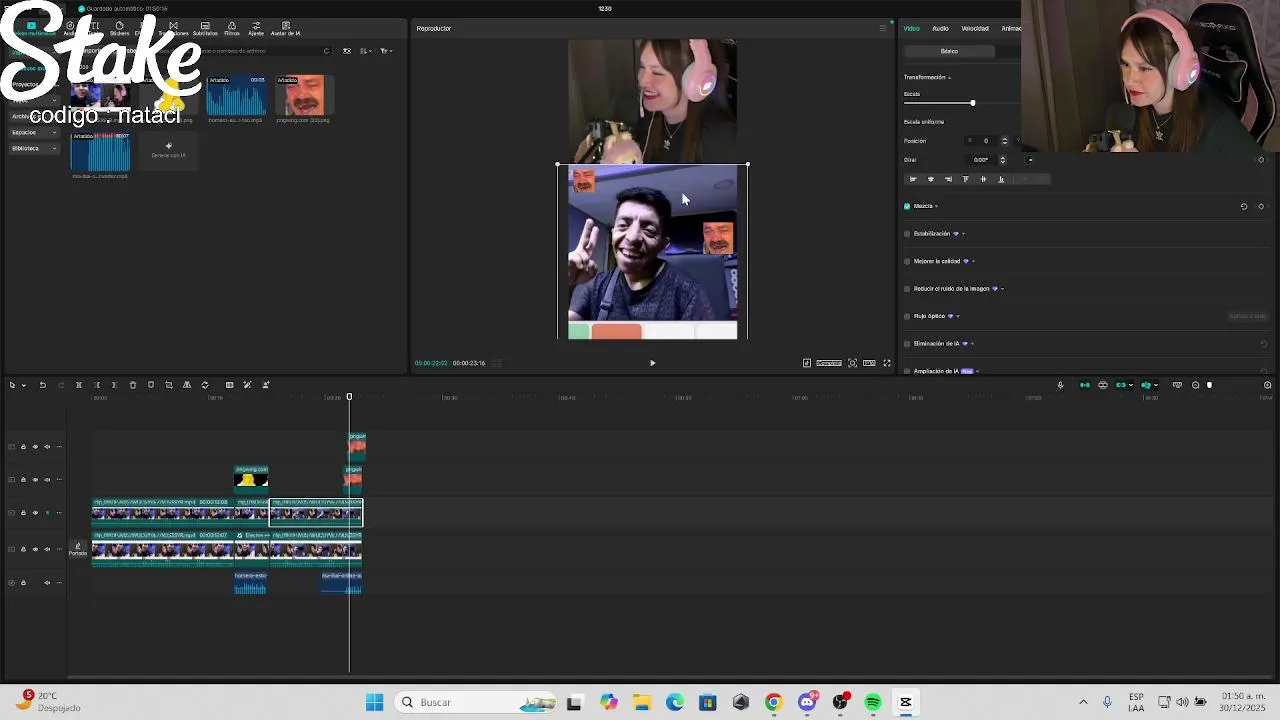Expand the Flujo óptico options arrow
This screenshot has height=720, width=1280.
click(x=959, y=316)
